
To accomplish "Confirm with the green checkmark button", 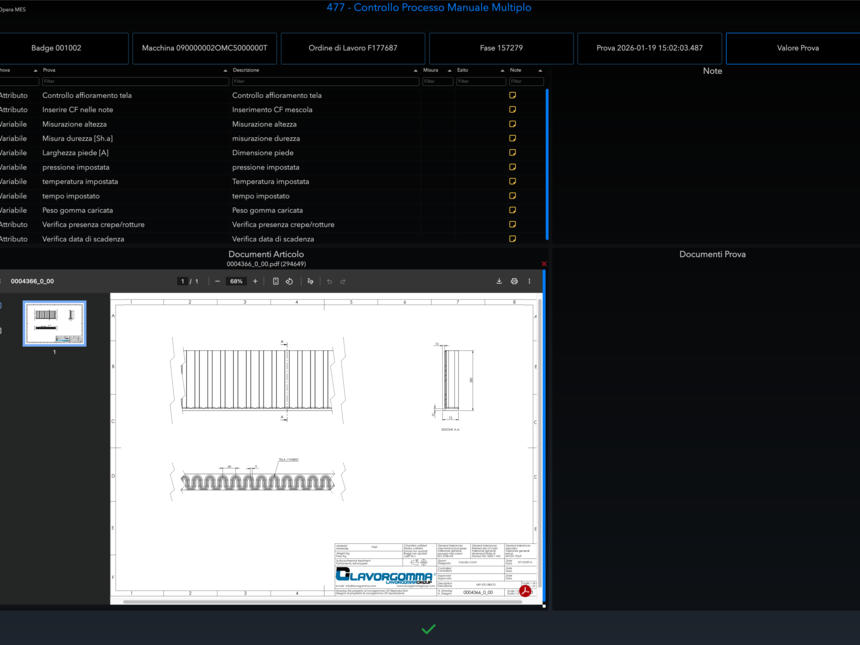I will (428, 629).
